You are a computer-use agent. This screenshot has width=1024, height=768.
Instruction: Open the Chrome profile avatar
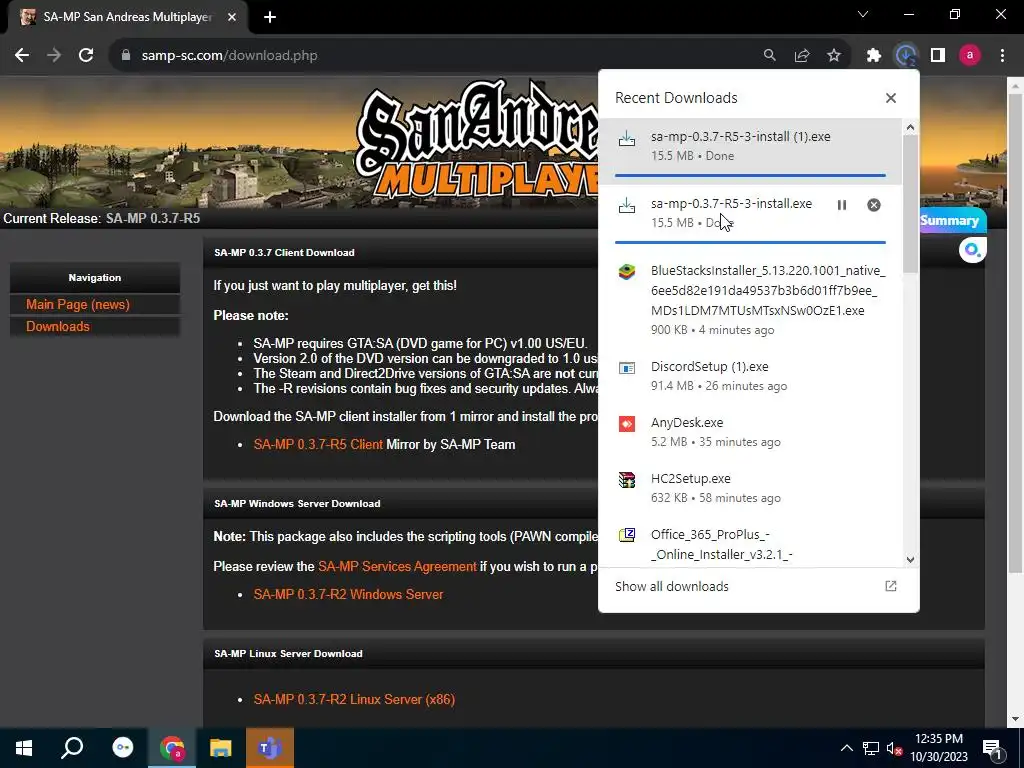[x=970, y=56]
